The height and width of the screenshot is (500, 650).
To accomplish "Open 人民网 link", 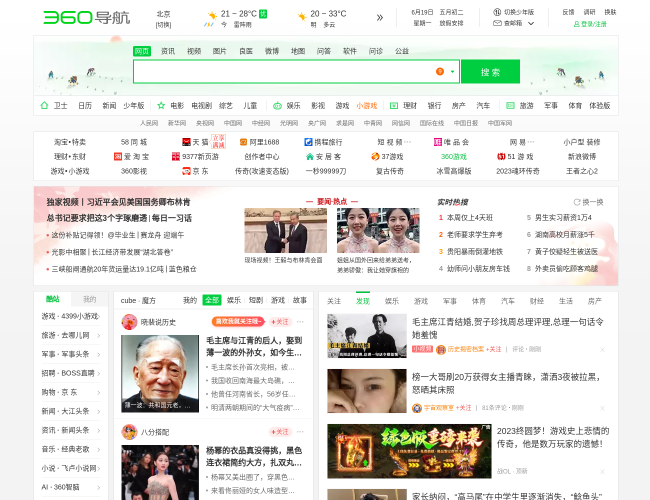I will [149, 123].
